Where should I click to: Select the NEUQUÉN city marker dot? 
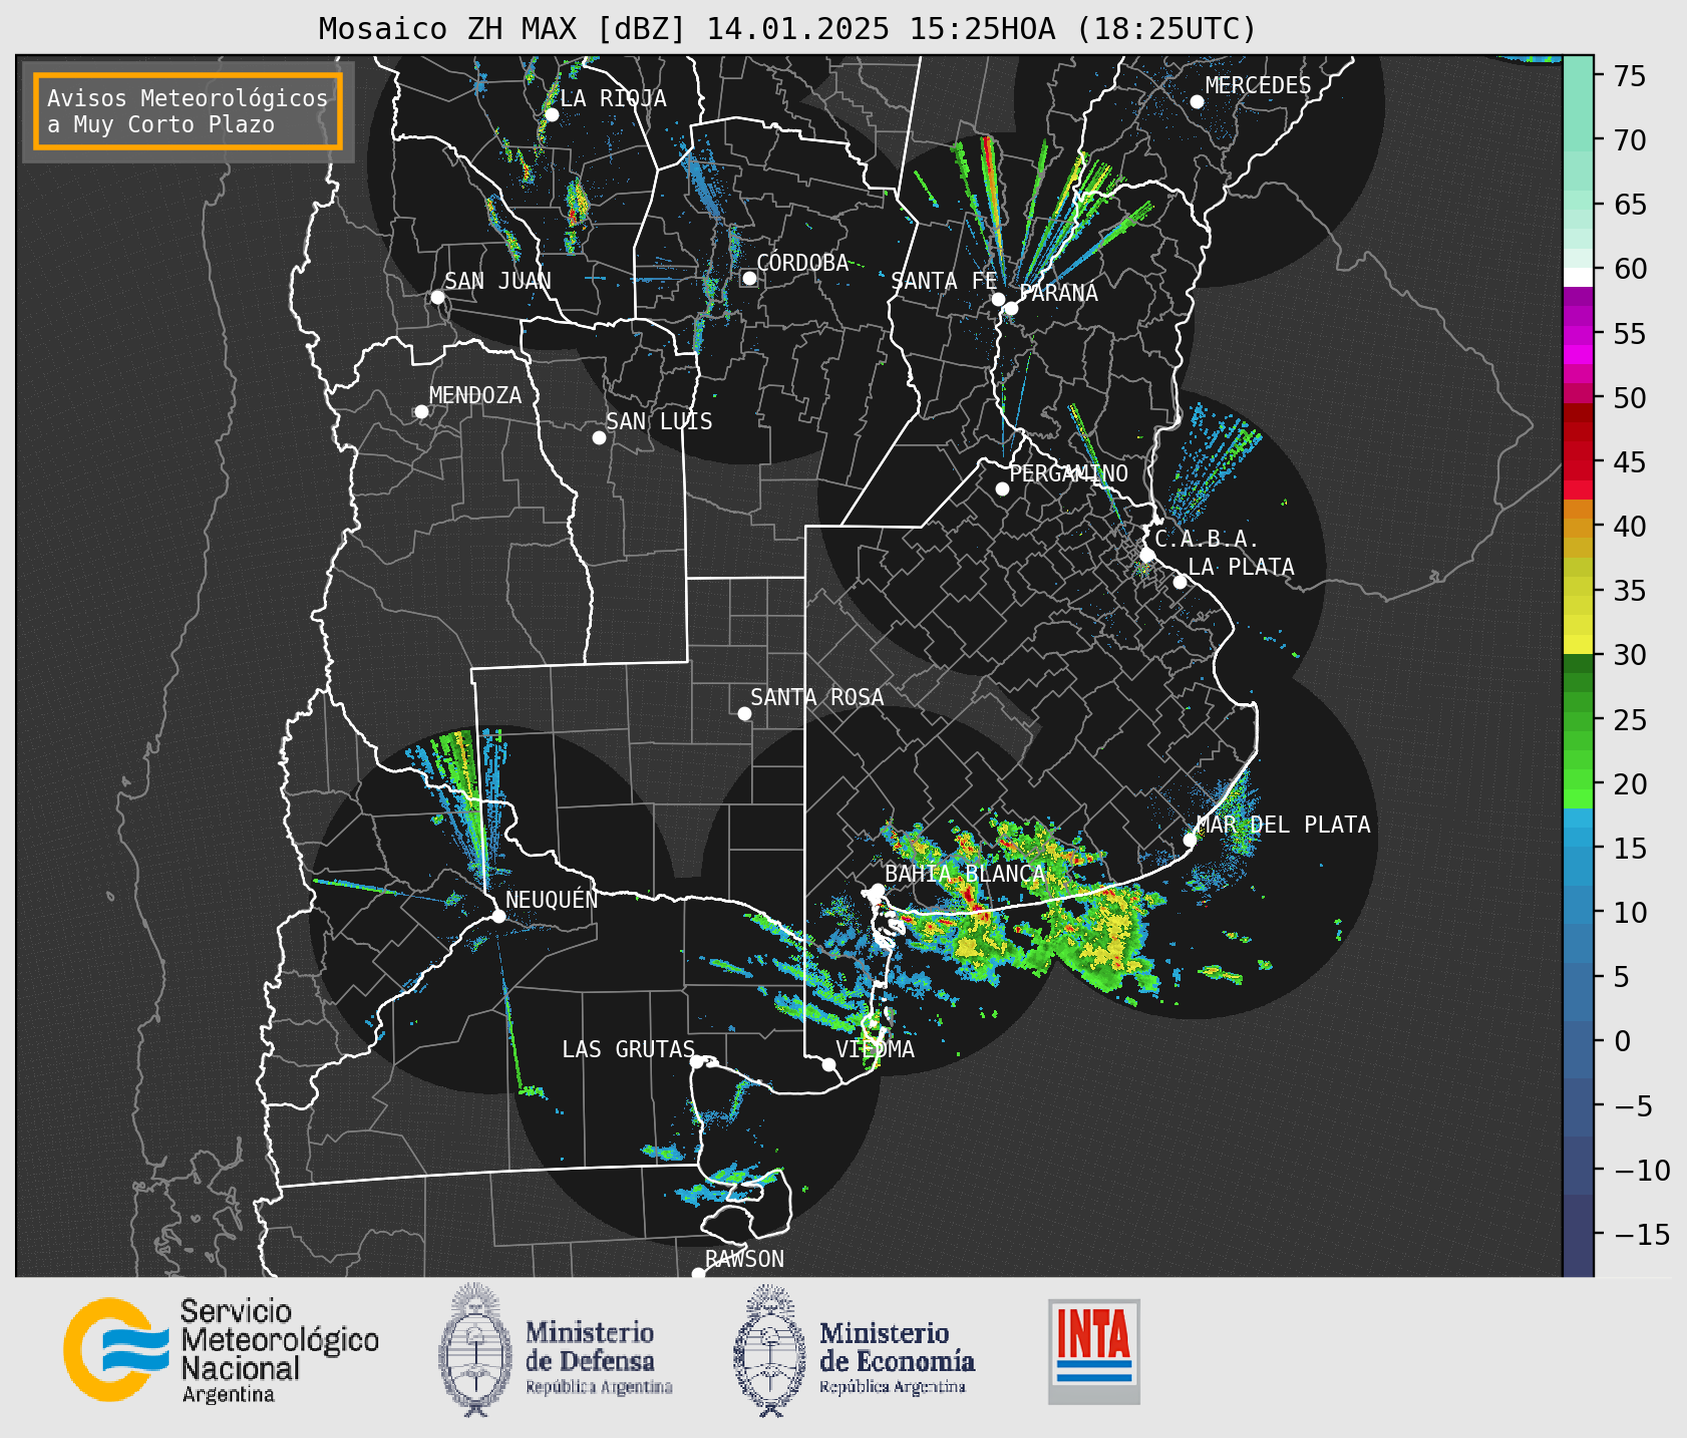coord(498,916)
